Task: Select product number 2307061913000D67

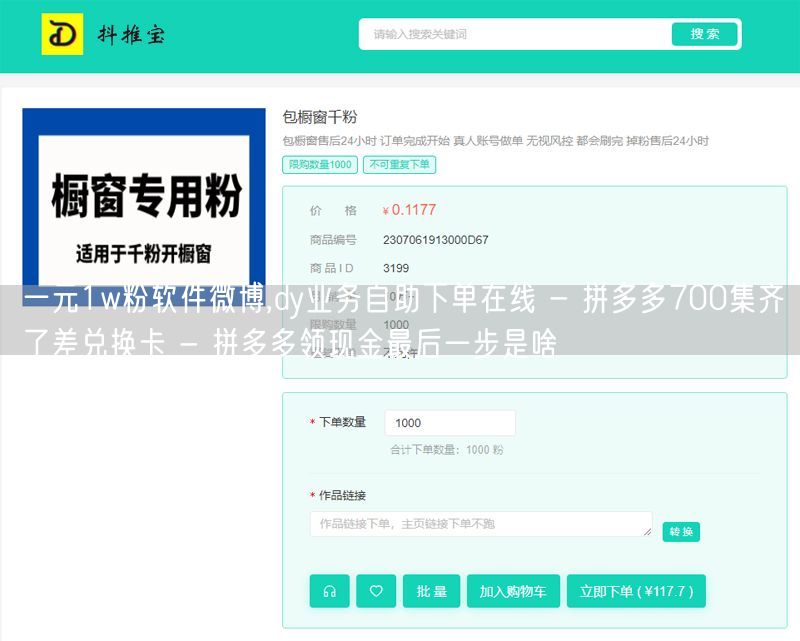Action: 436,239
